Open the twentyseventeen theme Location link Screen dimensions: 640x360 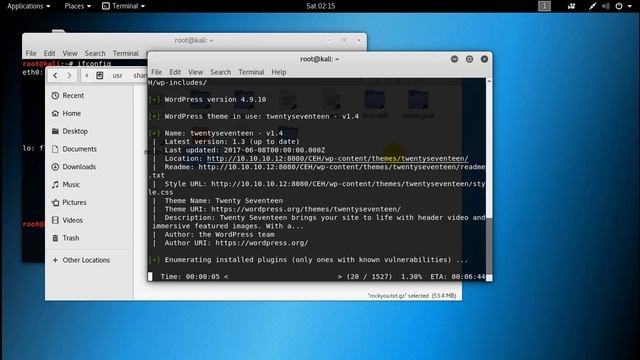337,158
